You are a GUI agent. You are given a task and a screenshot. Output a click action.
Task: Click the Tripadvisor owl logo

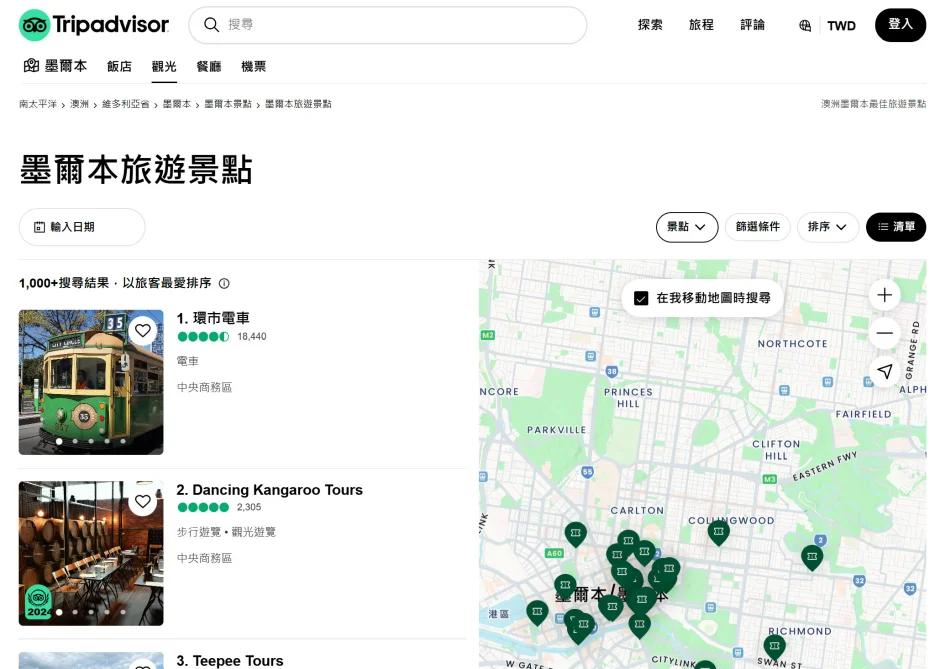coord(35,25)
